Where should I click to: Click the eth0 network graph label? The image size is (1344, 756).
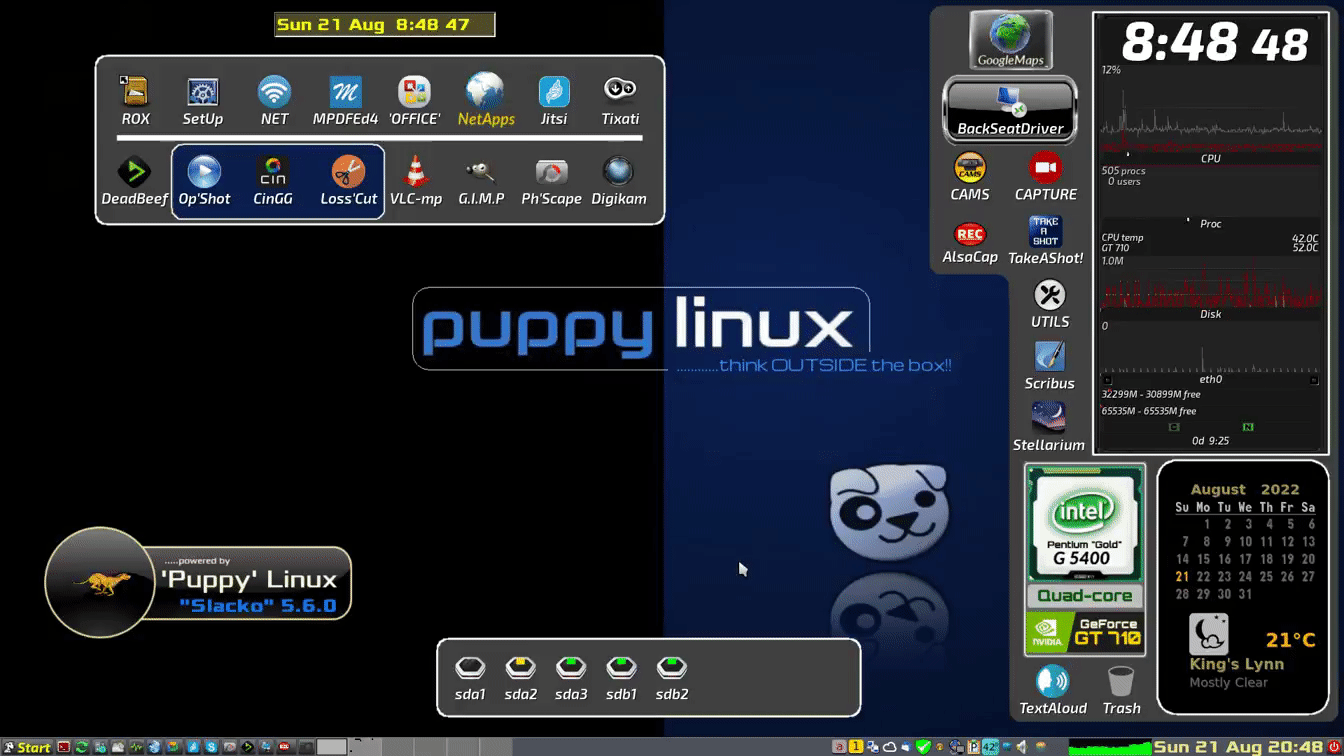tap(1210, 379)
